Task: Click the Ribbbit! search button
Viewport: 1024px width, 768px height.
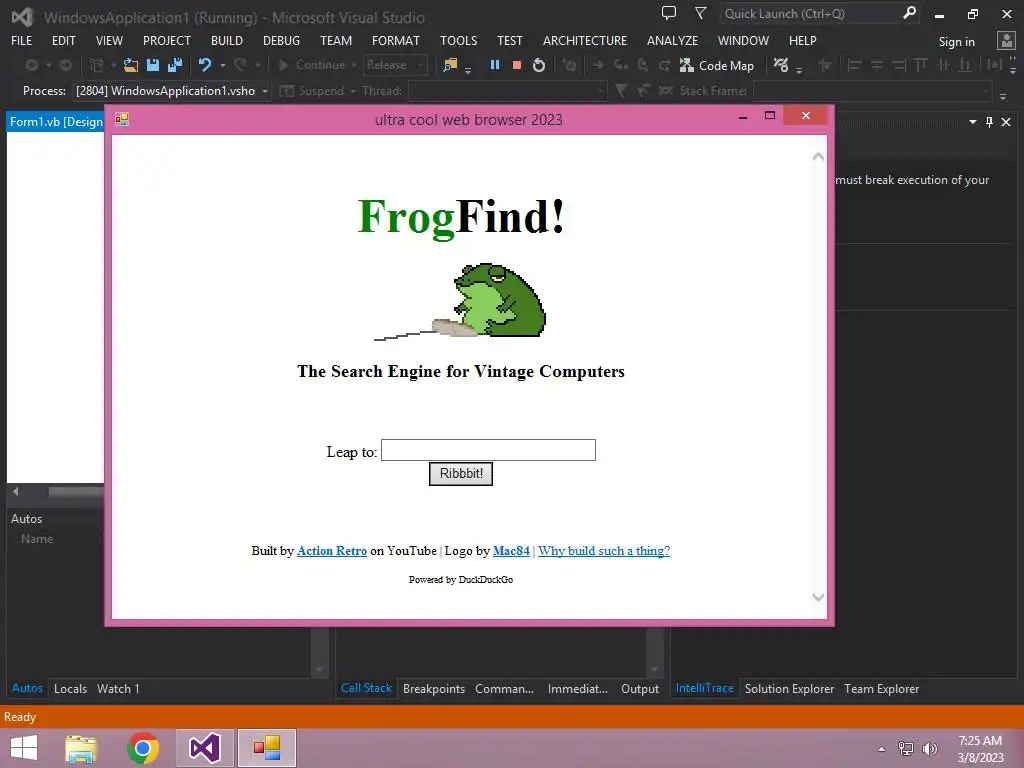Action: [461, 473]
